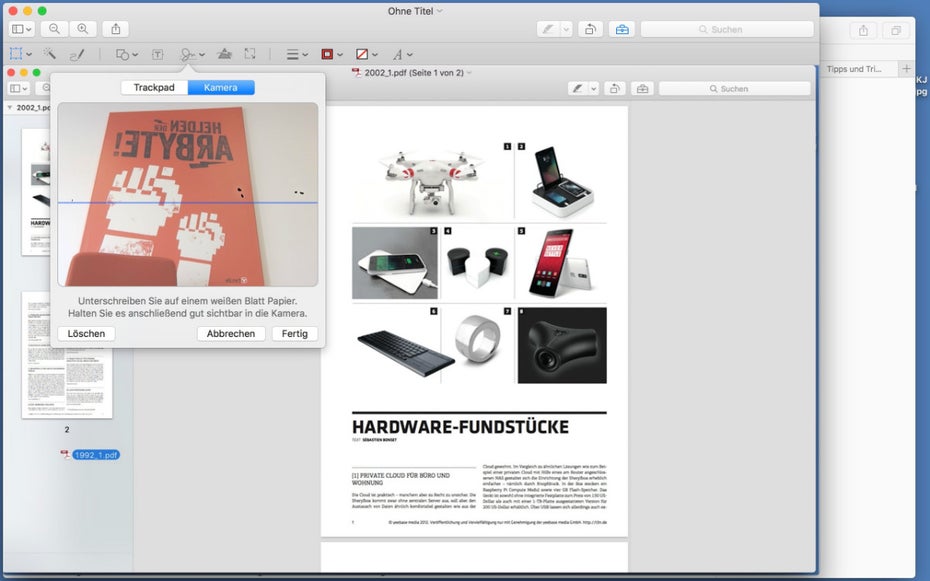
Task: Open the selection tool dropdown
Action: pos(20,54)
